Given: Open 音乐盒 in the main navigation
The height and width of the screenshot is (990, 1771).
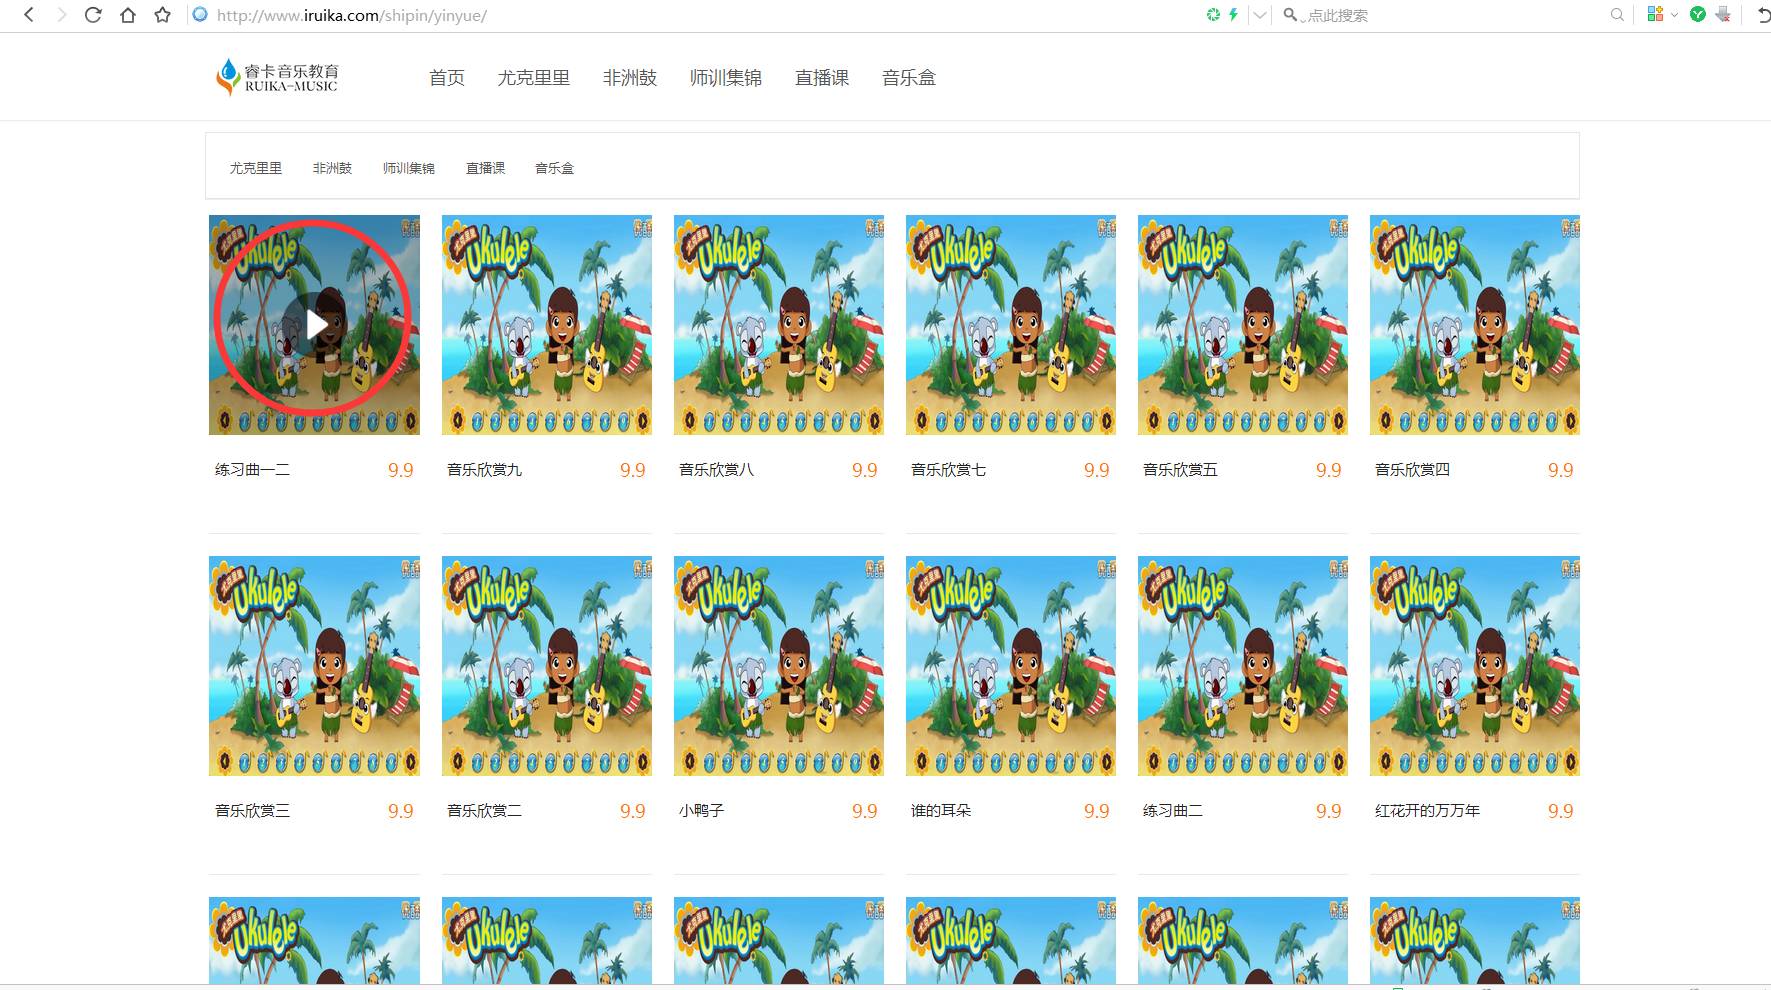Looking at the screenshot, I should 909,78.
